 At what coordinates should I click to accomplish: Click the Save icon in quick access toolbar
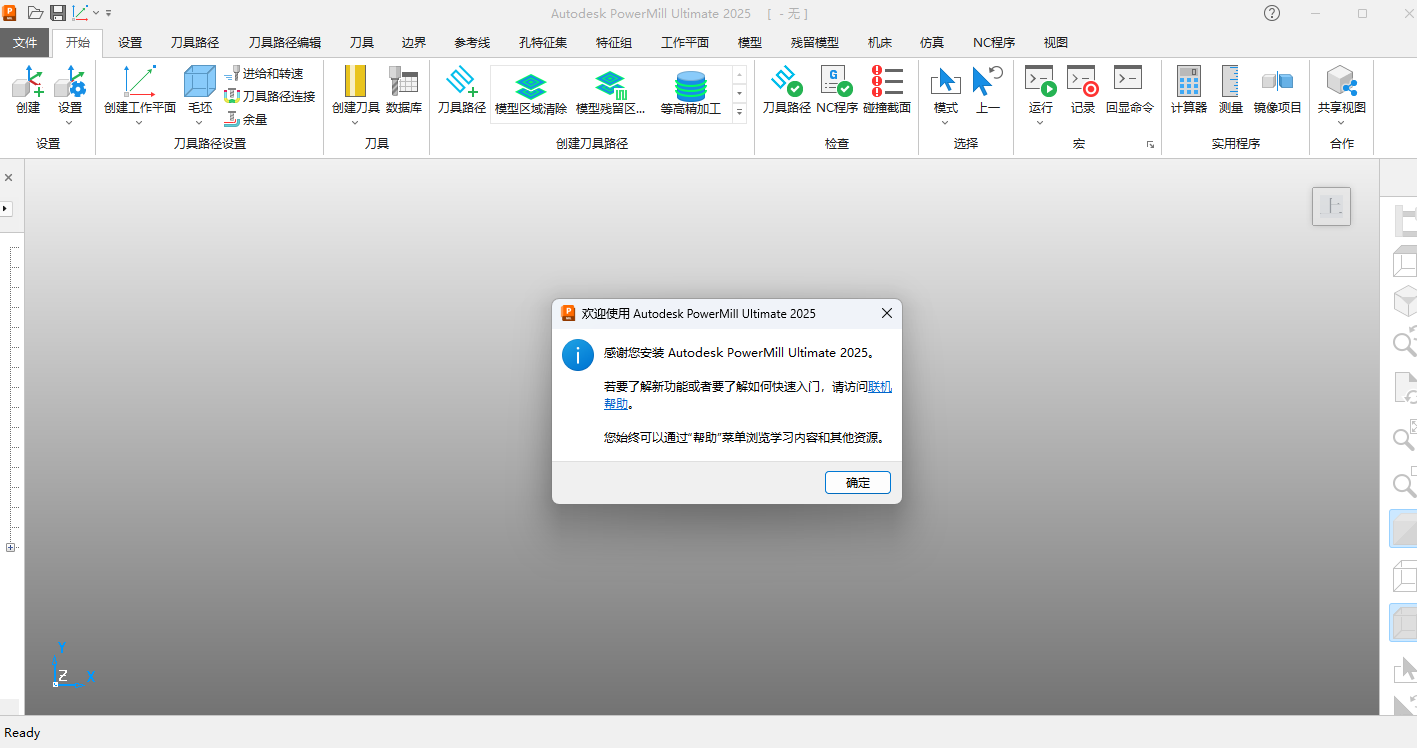pyautogui.click(x=57, y=13)
